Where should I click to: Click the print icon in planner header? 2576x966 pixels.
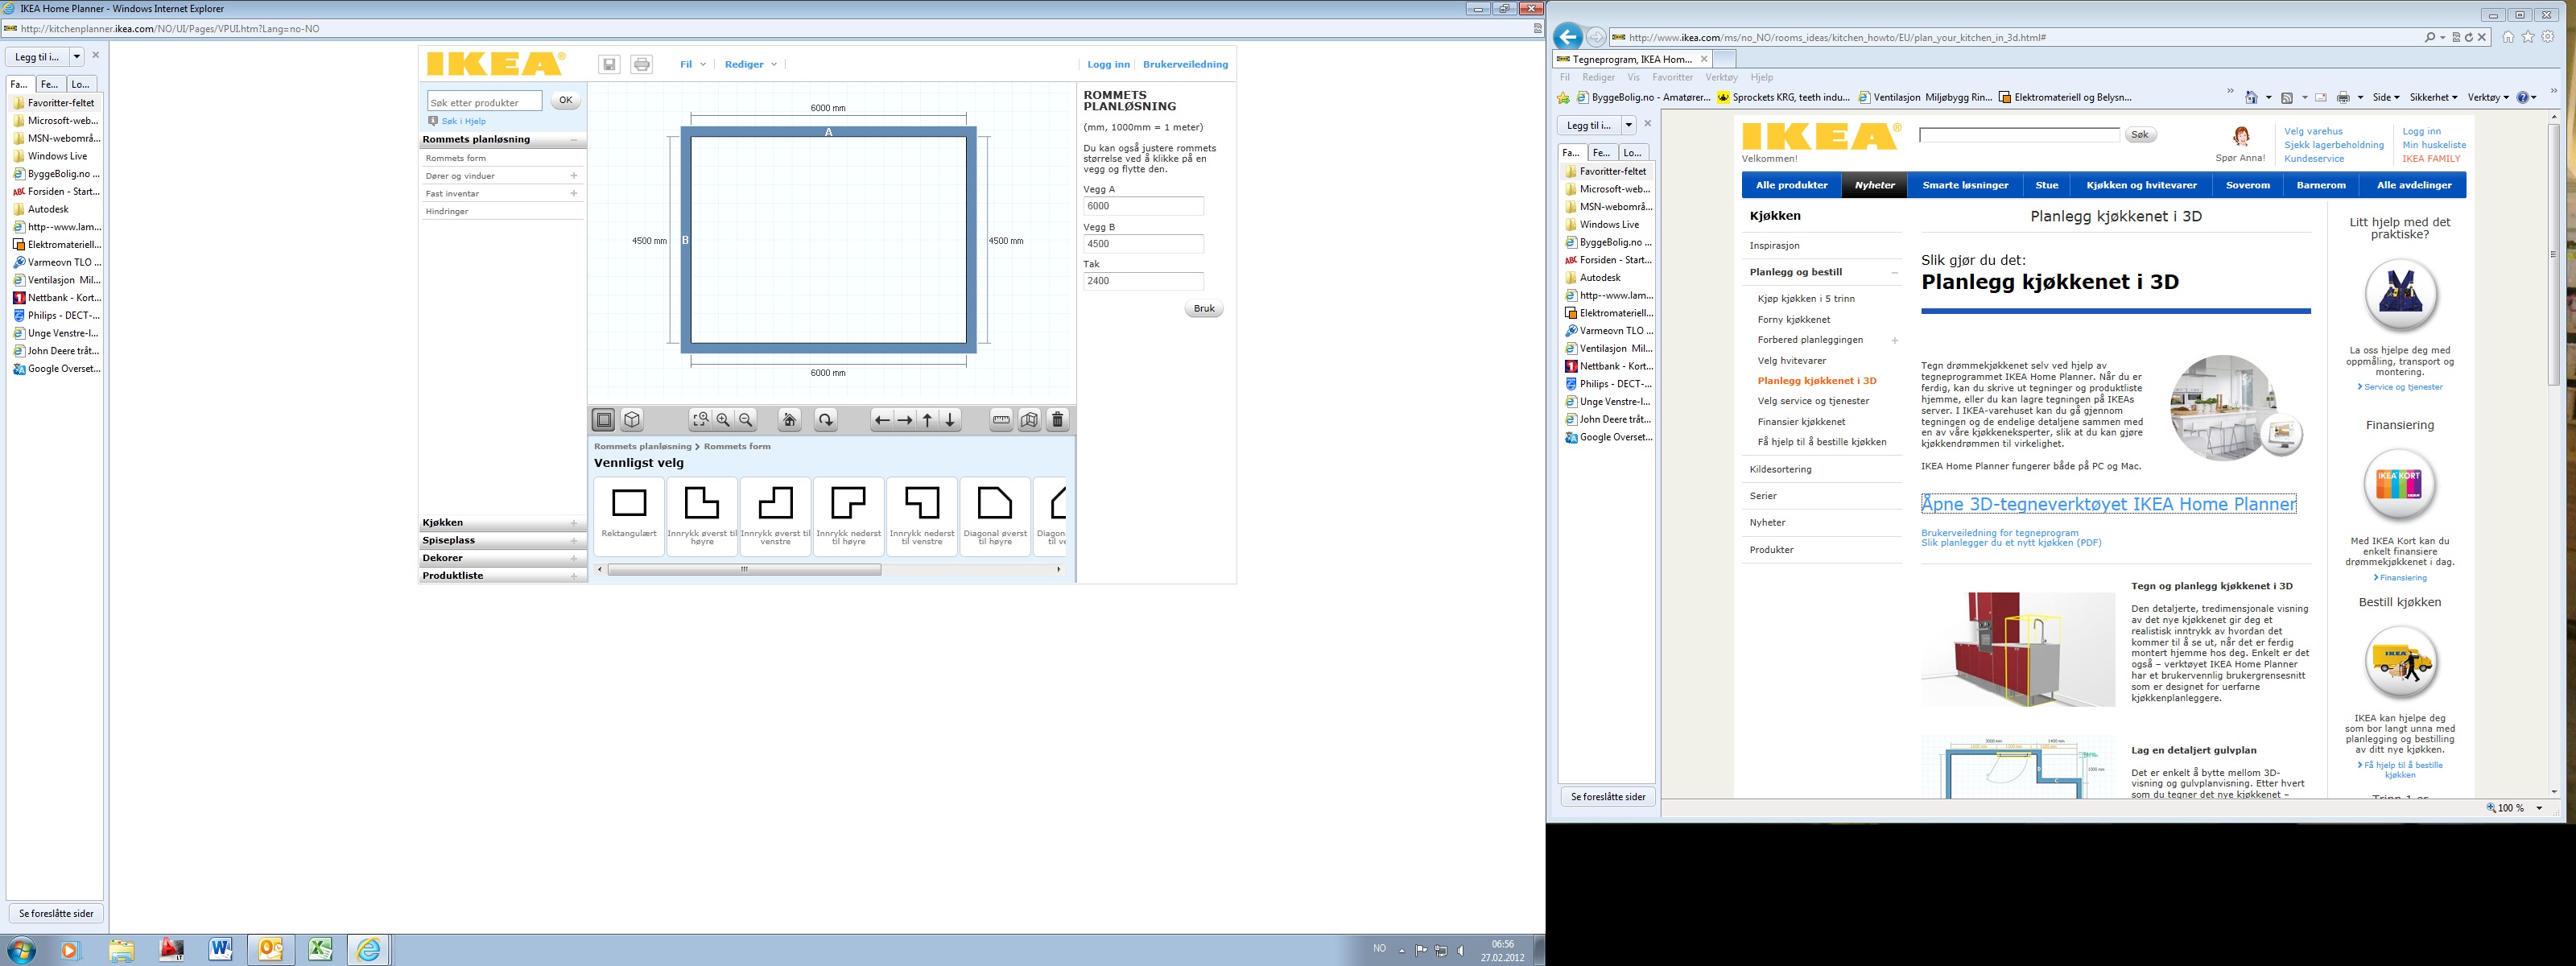(x=642, y=64)
